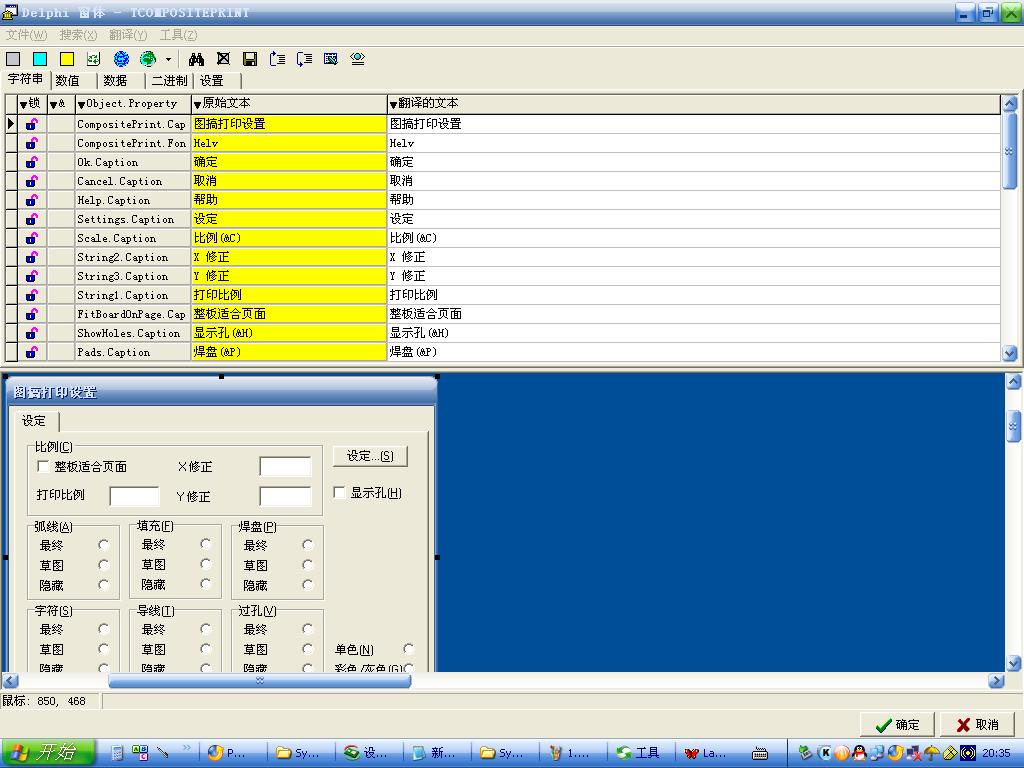Toggle lock on CompositePrint.Cap row
The image size is (1024, 768).
(31, 124)
